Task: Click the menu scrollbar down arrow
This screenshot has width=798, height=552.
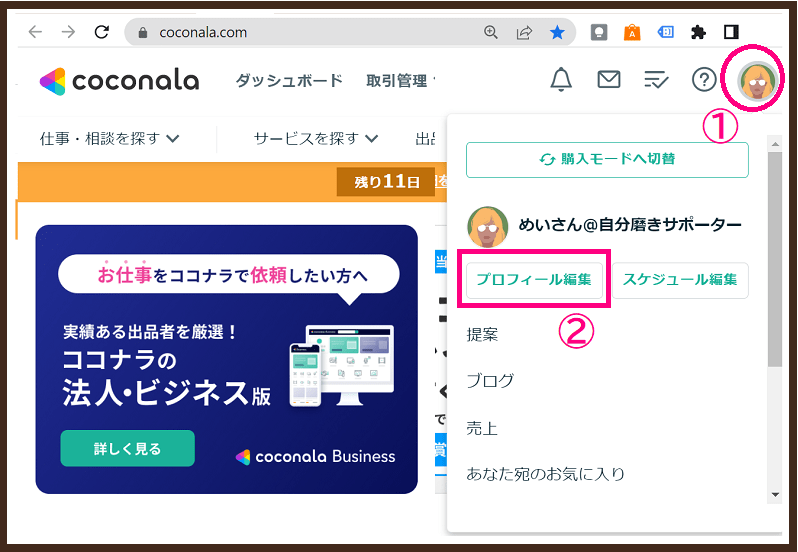Action: pos(775,495)
